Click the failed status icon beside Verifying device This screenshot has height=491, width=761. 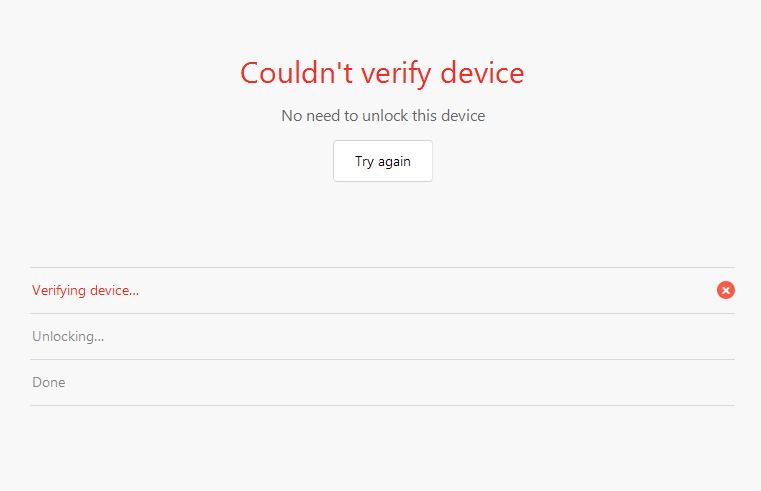coord(726,290)
